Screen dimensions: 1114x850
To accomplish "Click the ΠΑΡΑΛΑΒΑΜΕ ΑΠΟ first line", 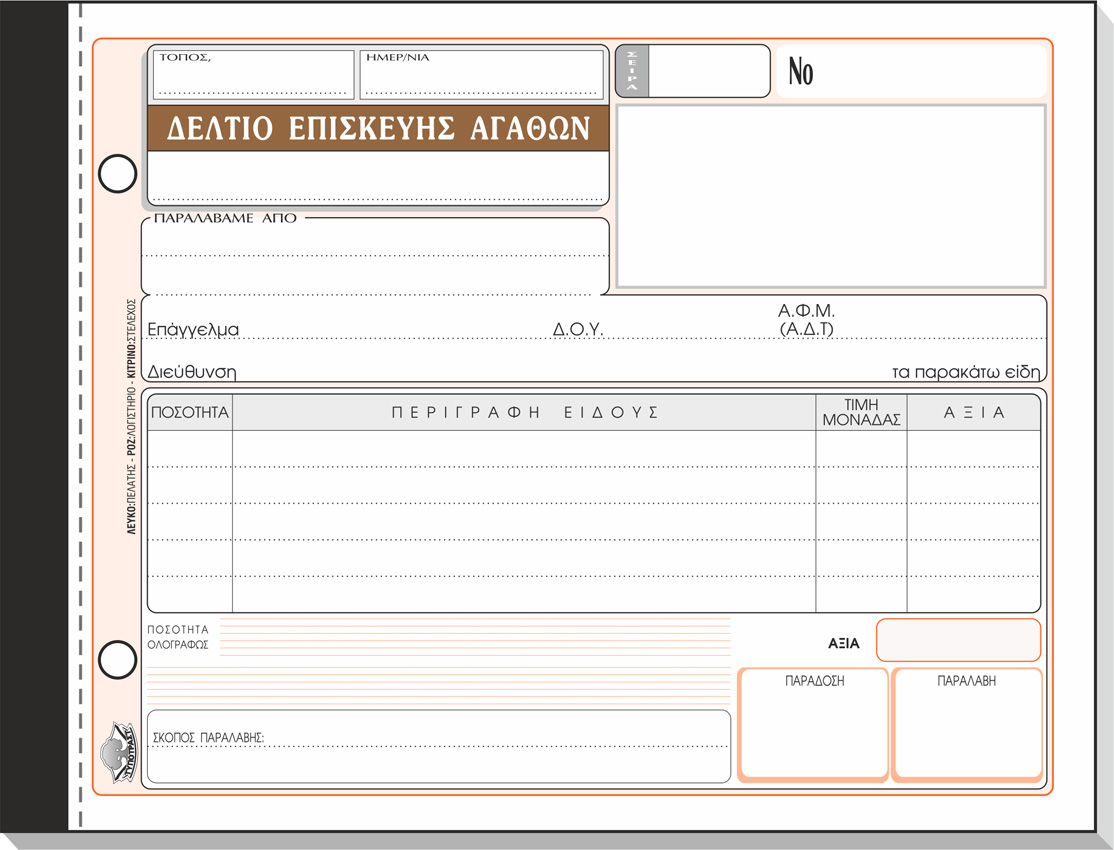I will [376, 245].
